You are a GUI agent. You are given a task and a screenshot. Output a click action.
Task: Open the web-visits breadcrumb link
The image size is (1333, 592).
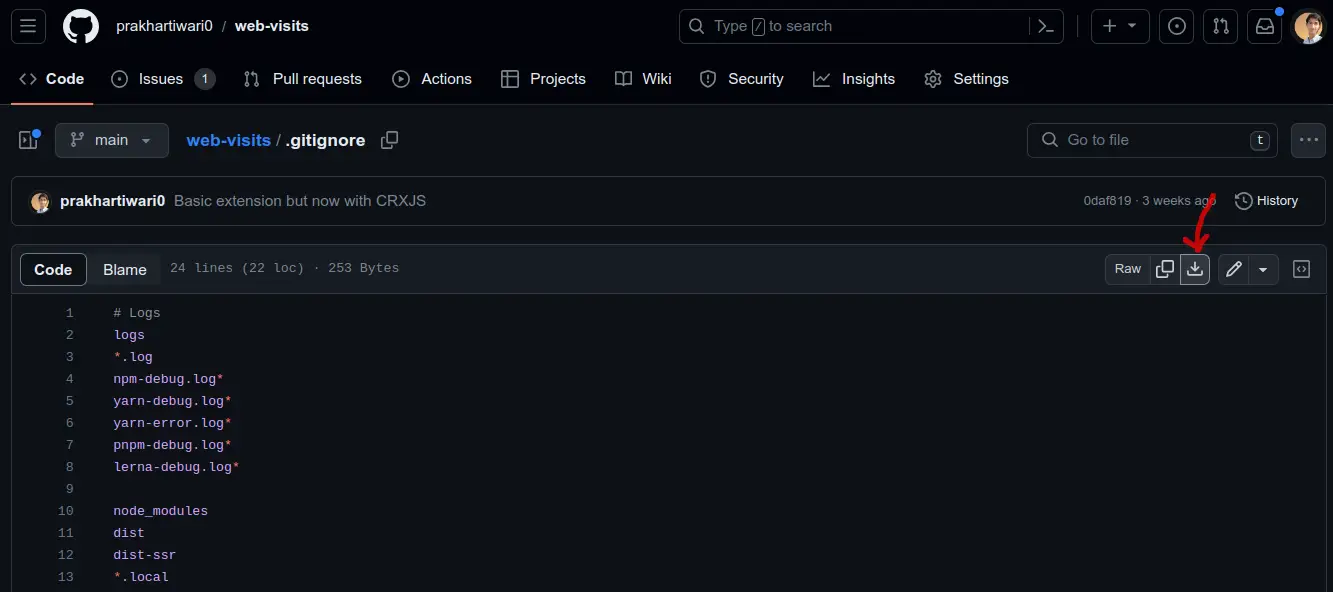[229, 140]
